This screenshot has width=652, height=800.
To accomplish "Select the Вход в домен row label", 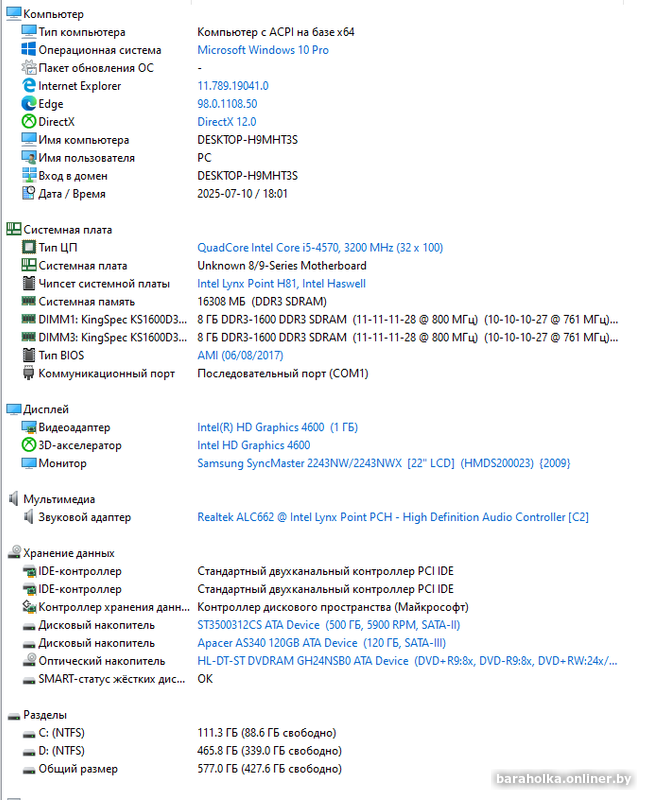I will coord(73,176).
